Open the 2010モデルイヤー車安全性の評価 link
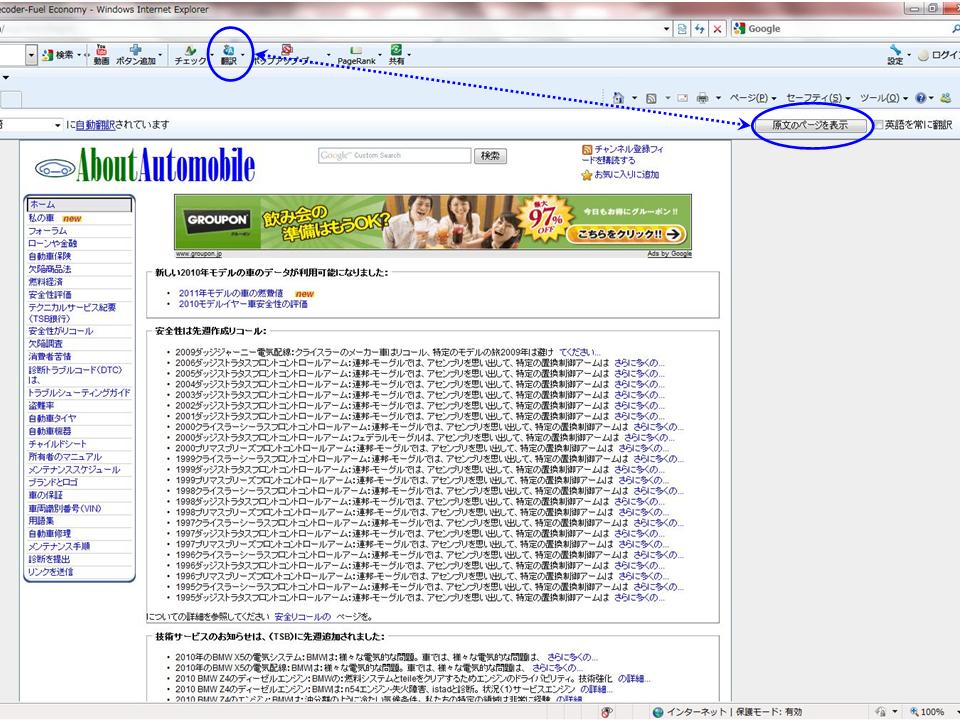Image resolution: width=960 pixels, height=720 pixels. click(x=243, y=304)
